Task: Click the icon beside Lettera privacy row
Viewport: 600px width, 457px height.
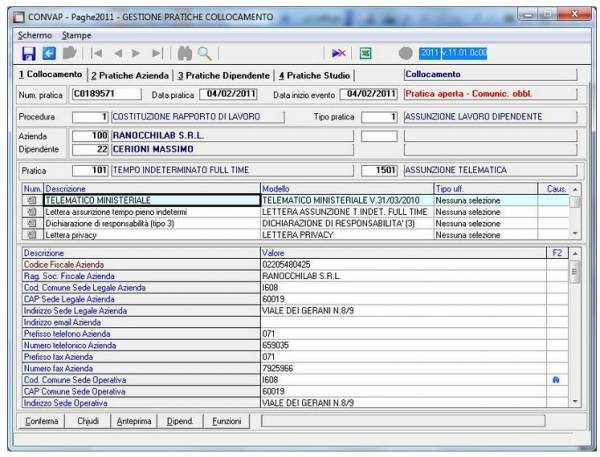Action: [32, 235]
